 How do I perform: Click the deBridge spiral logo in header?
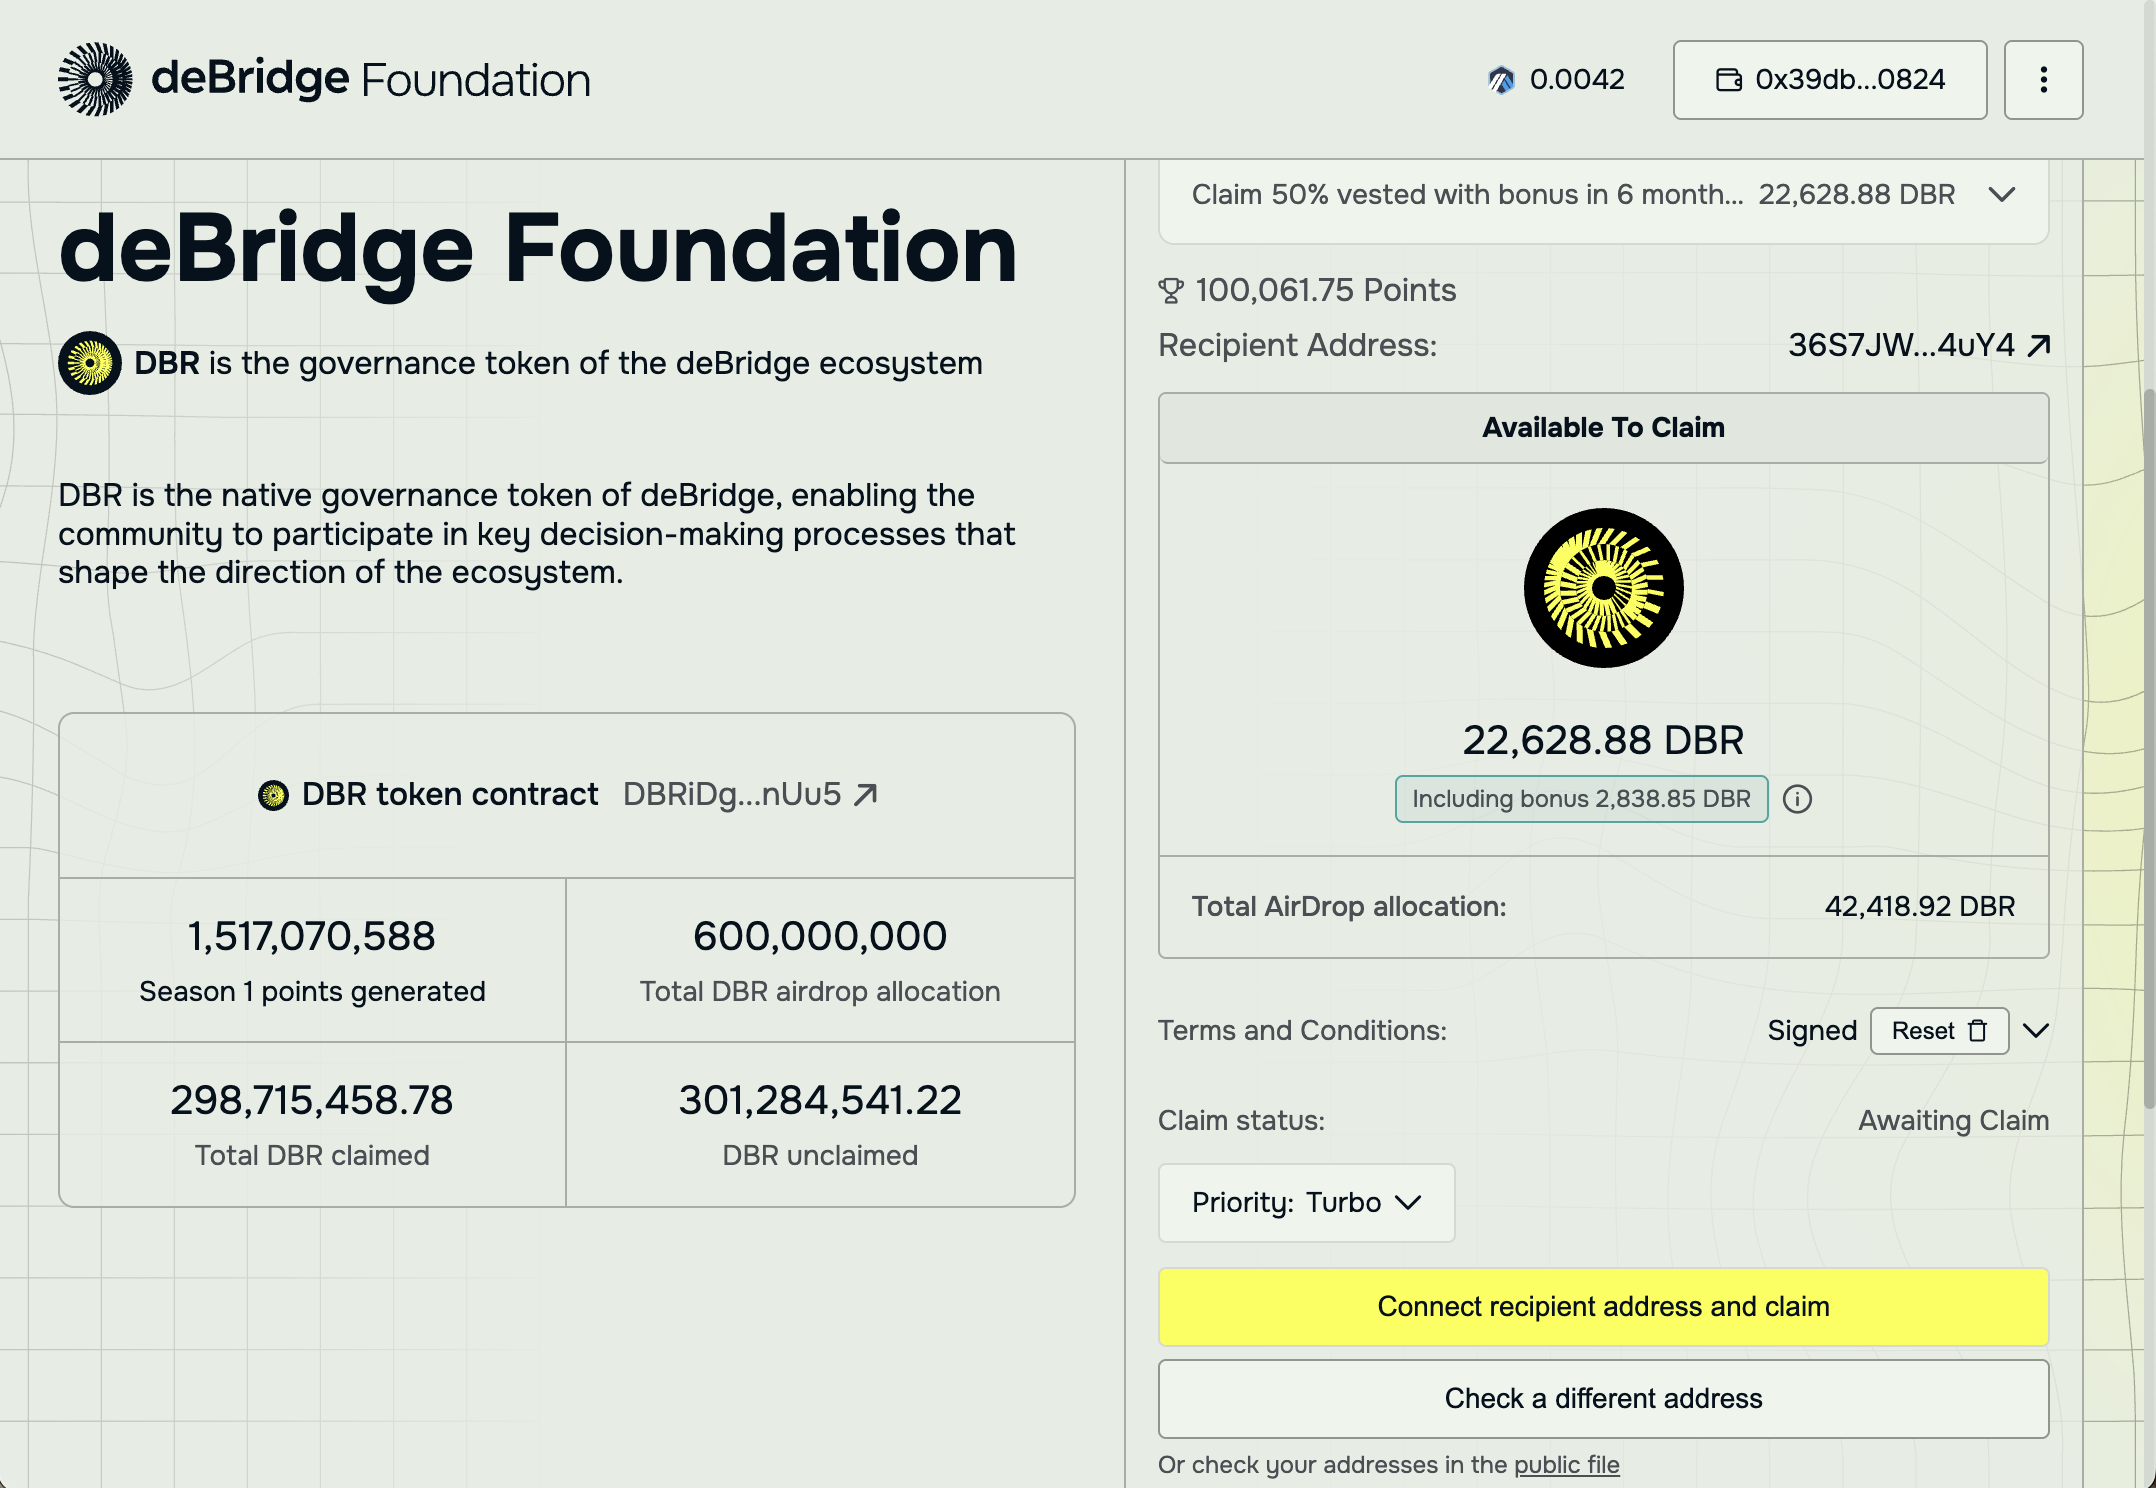pyautogui.click(x=95, y=79)
